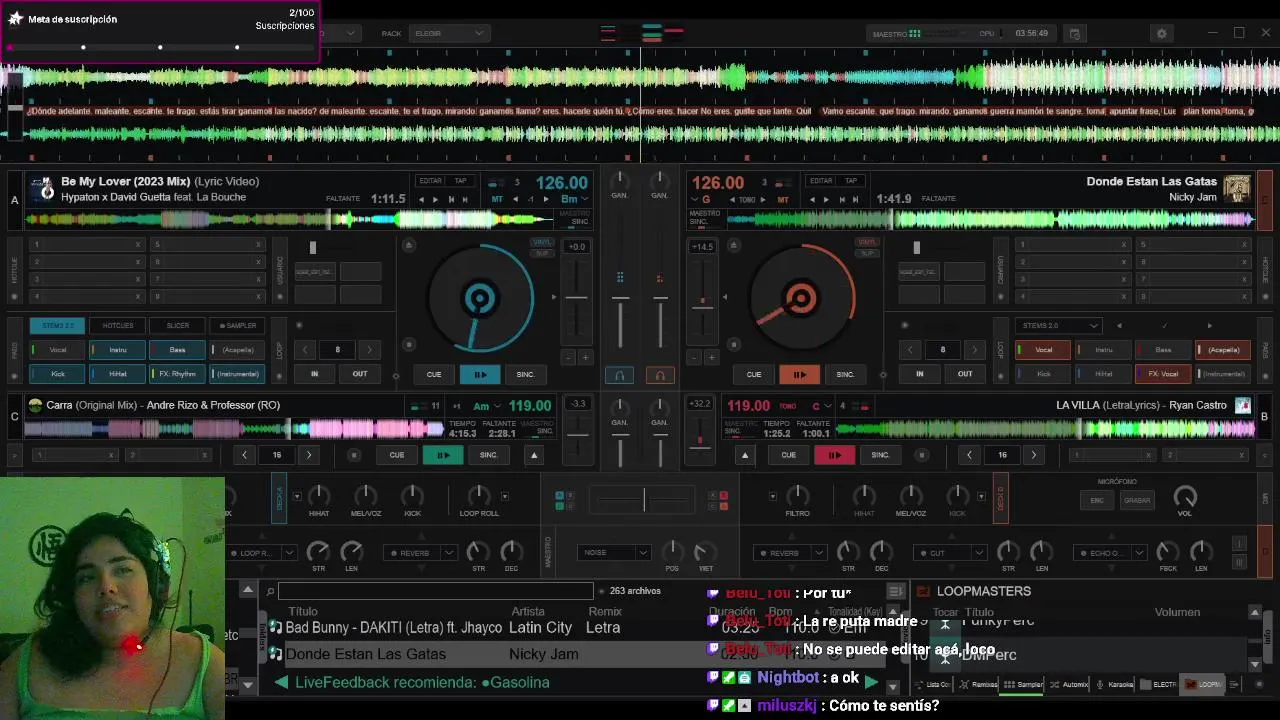
Task: Click the left arrow beside LiveFeedback recomienda
Action: pos(281,682)
